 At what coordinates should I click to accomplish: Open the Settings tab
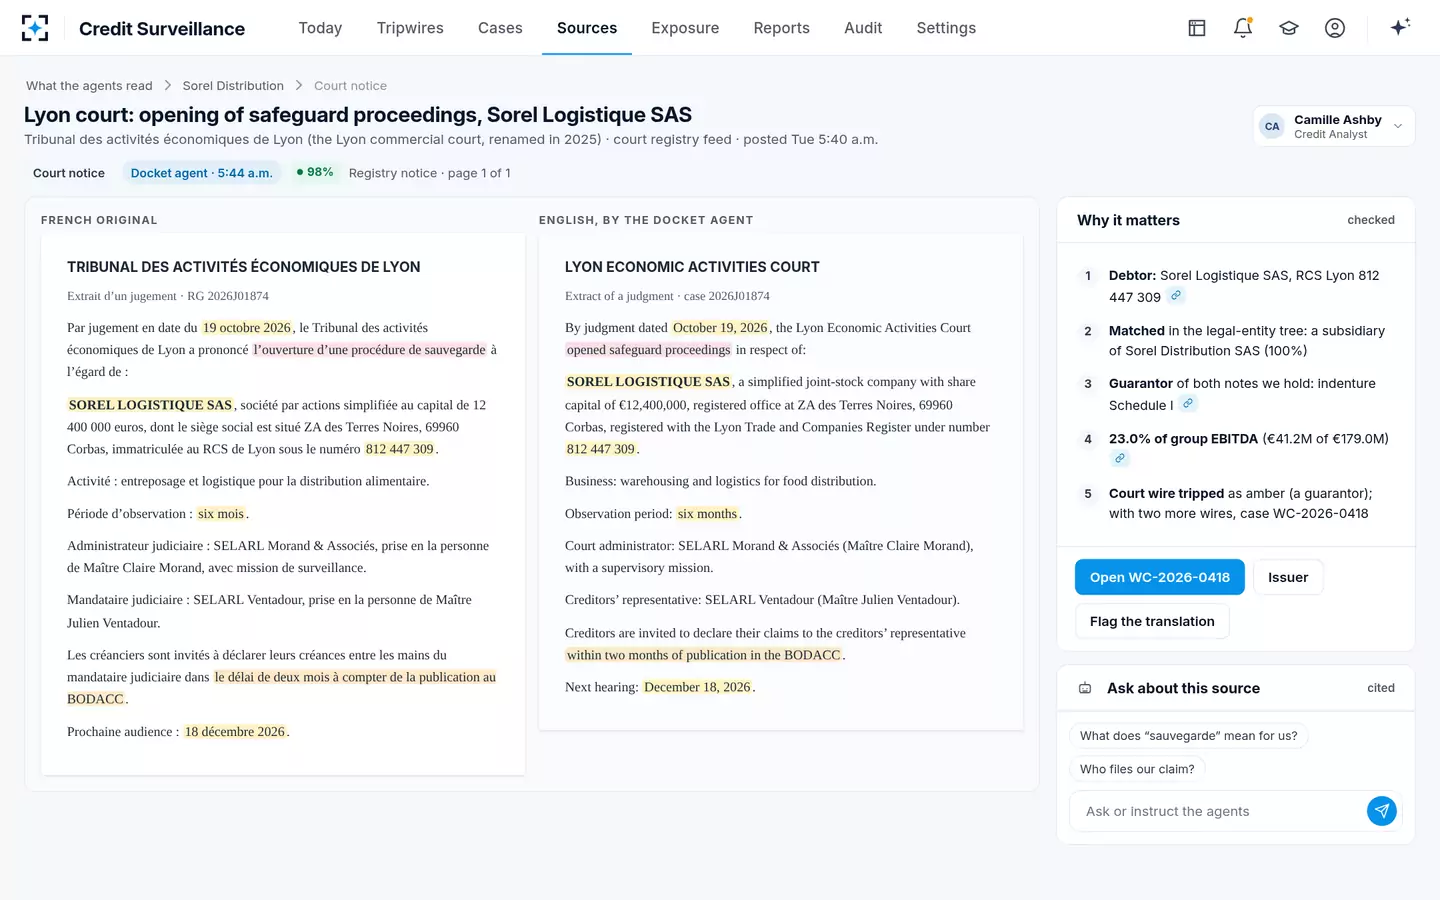946,28
